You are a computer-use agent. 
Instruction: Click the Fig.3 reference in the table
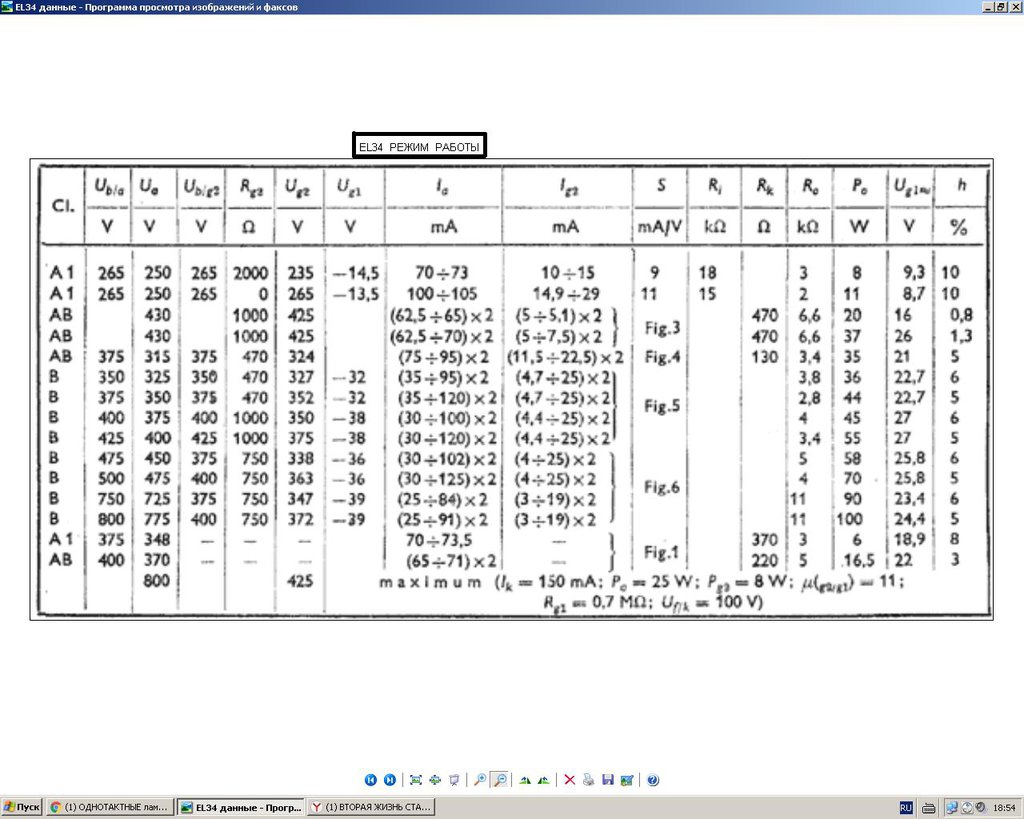tap(662, 328)
